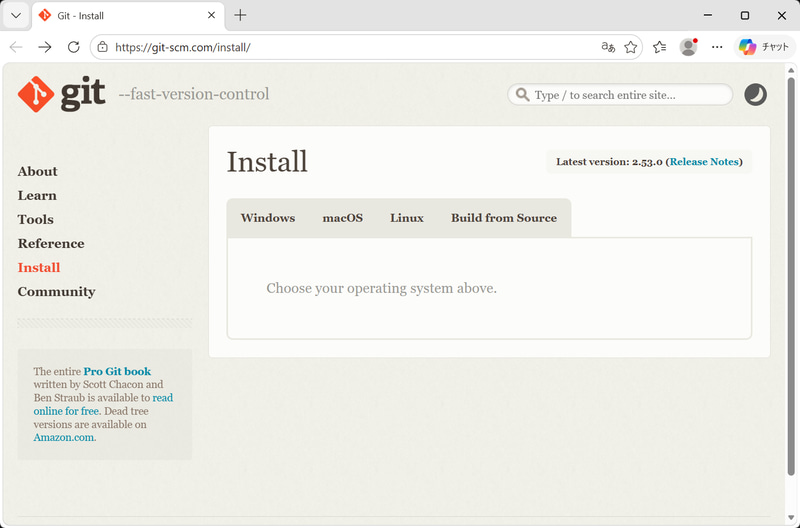Open About in sidebar
The width and height of the screenshot is (800, 528).
pos(37,171)
